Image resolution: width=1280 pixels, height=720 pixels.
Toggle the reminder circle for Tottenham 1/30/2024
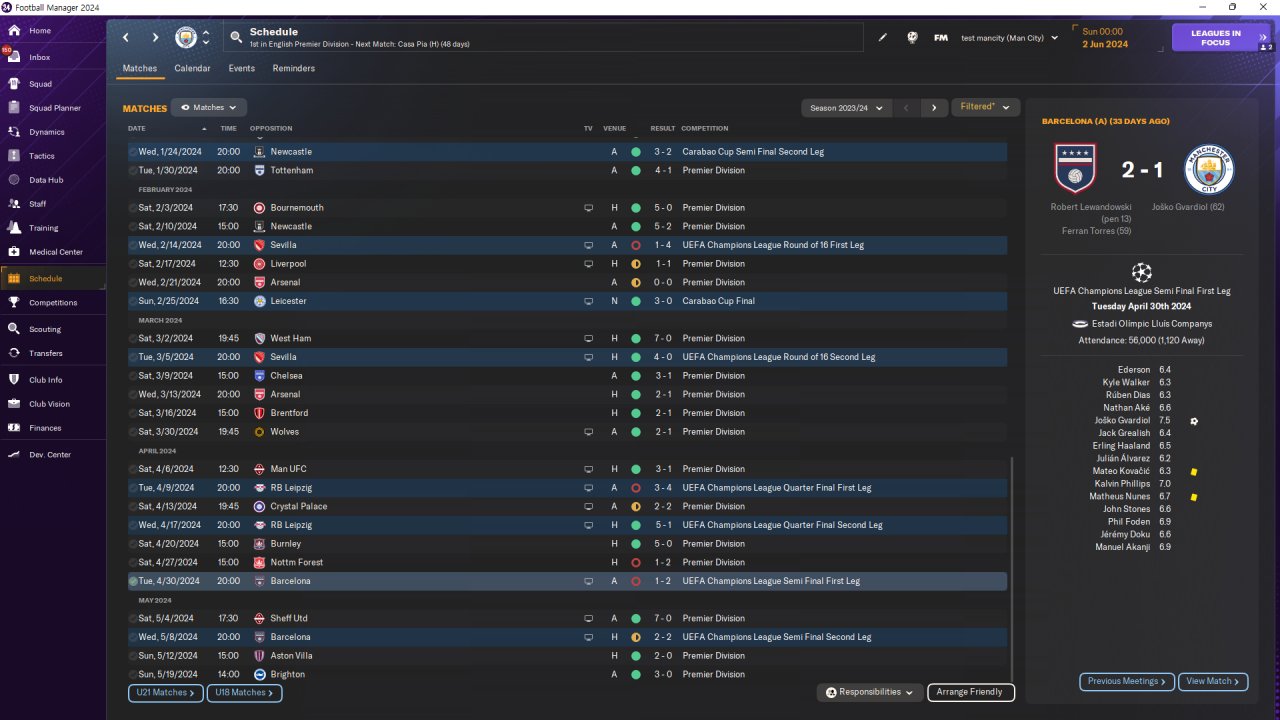133,171
